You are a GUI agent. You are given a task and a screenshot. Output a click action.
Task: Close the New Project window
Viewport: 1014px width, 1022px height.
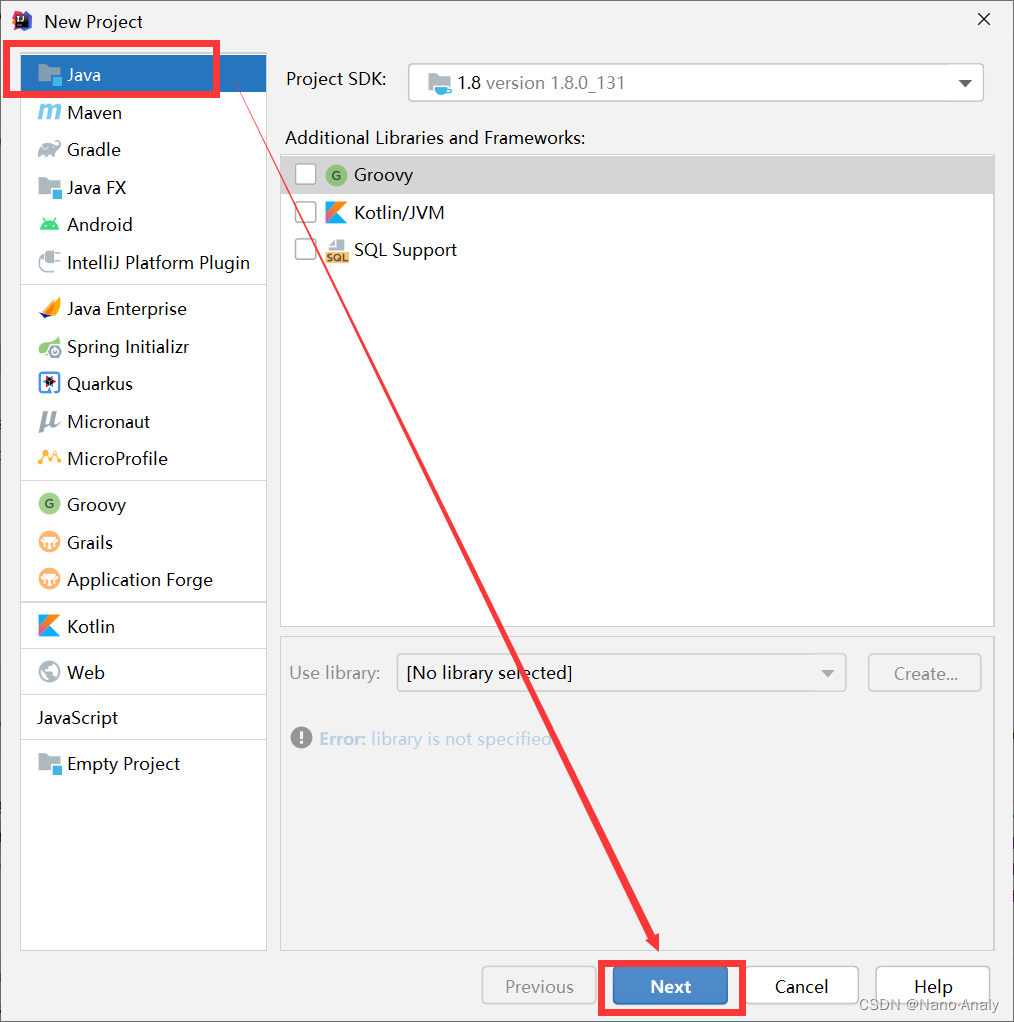click(x=984, y=20)
